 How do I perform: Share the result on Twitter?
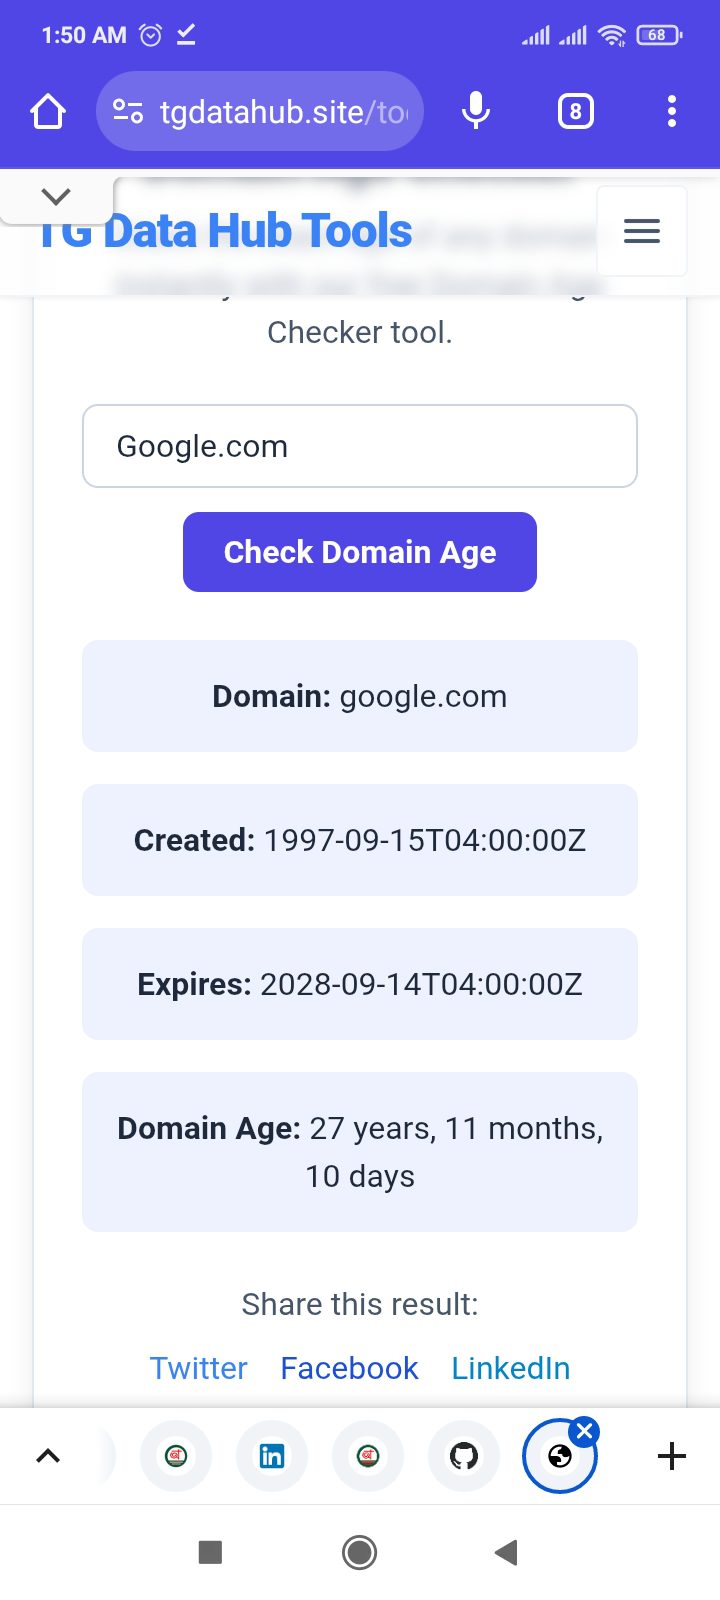(198, 1367)
